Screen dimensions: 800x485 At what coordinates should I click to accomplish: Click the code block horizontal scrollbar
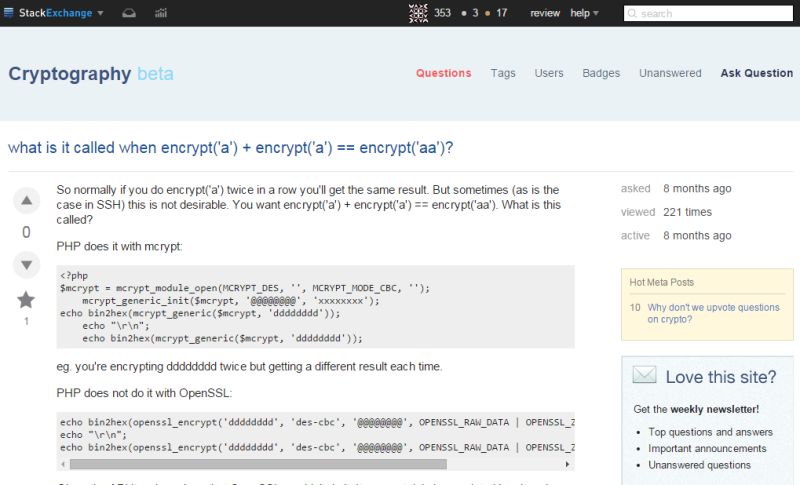[x=258, y=464]
